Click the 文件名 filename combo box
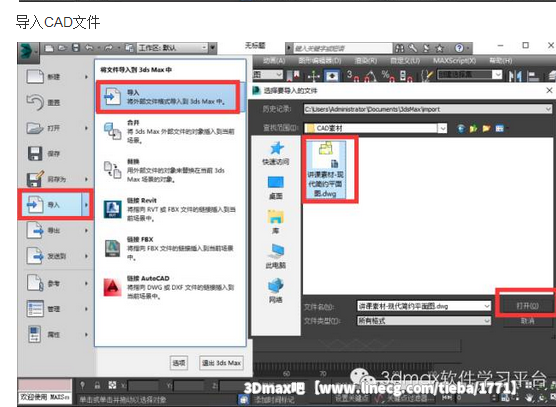The image size is (556, 407). click(424, 306)
